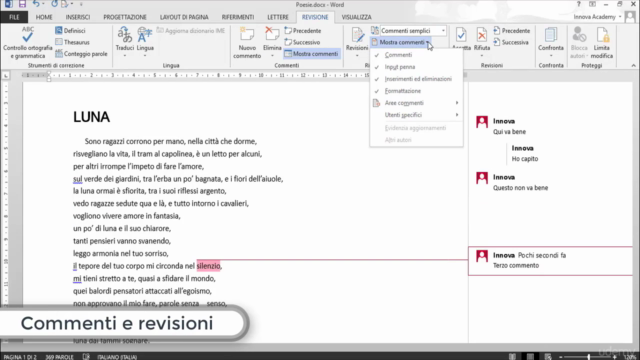Viewport: 640px width, 360px height.
Task: Undo the last action
Action: click(x=36, y=4)
